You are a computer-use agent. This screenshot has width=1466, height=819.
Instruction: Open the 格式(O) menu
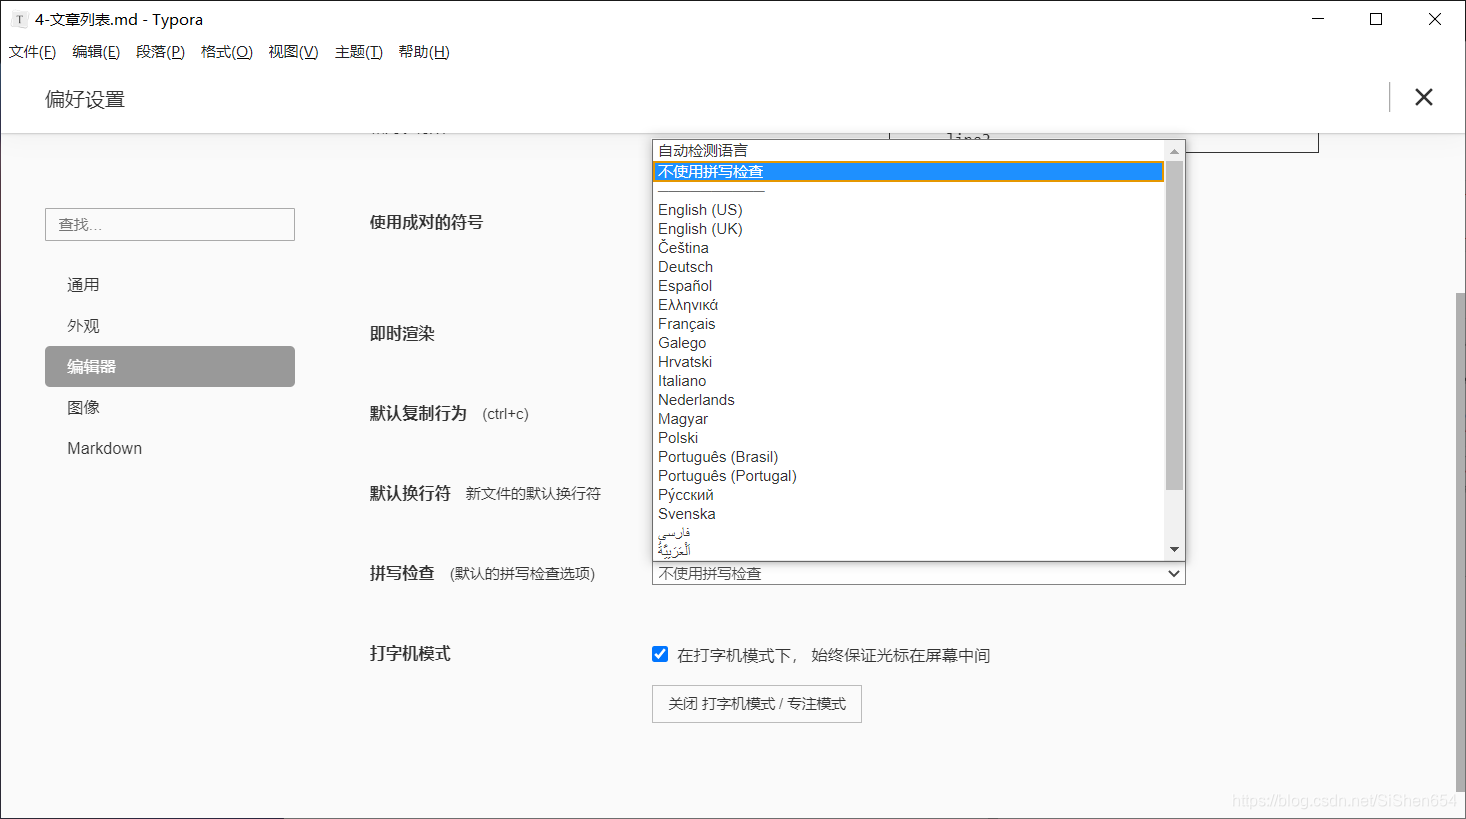(x=226, y=52)
